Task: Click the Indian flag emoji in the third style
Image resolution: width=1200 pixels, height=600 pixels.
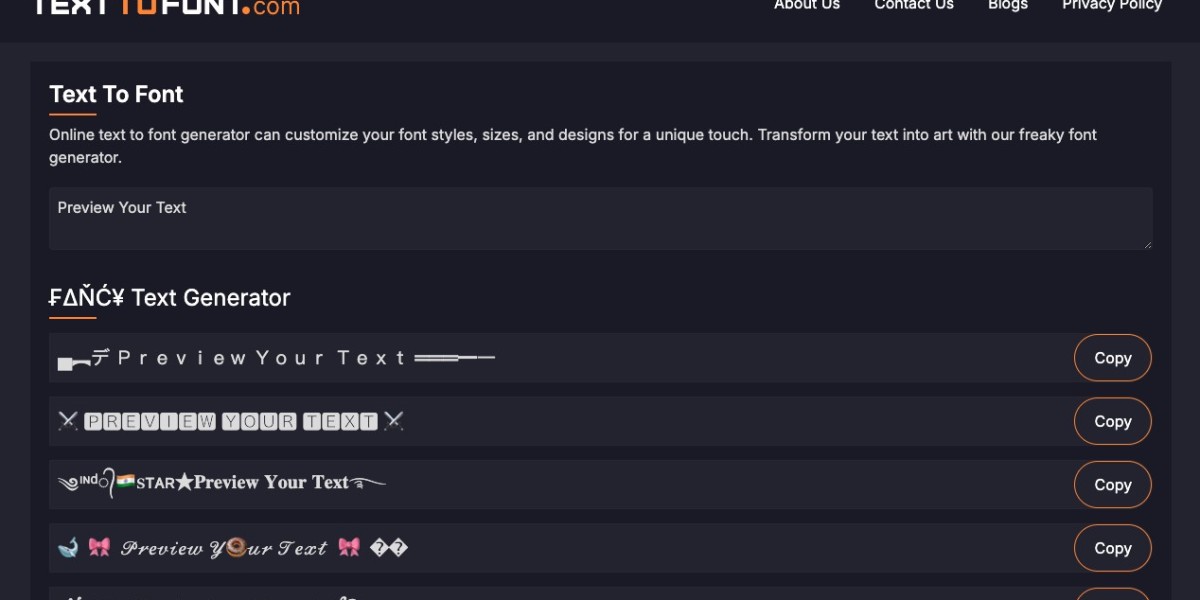Action: click(x=125, y=482)
